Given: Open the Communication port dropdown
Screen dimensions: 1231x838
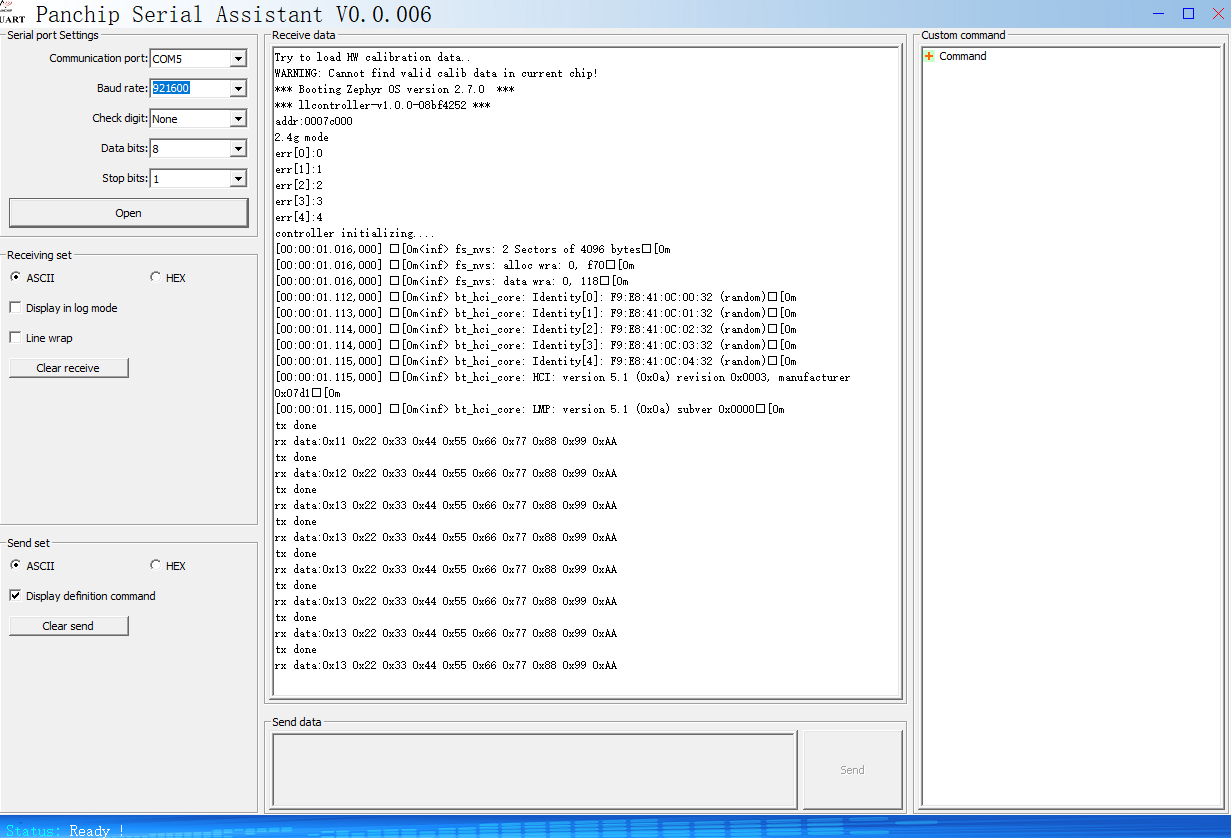Looking at the screenshot, I should 238,59.
